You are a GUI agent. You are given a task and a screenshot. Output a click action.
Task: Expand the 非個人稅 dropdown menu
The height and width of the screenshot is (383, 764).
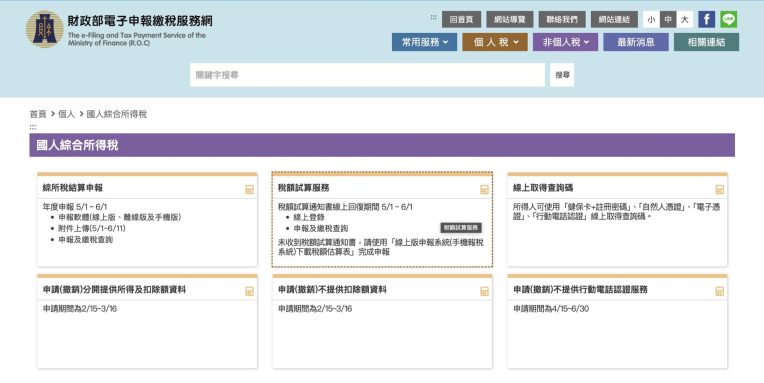pyautogui.click(x=566, y=42)
